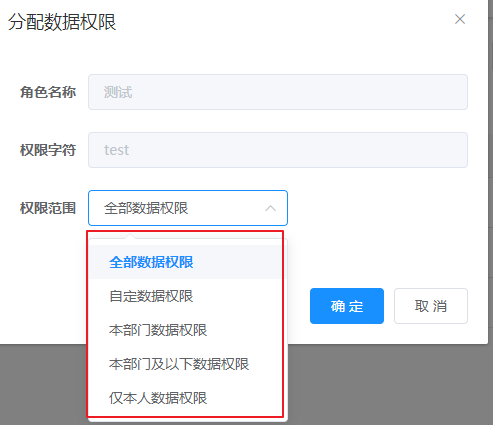Open the 权限范围 dropdown box
Image resolution: width=493 pixels, height=425 pixels.
coord(188,208)
